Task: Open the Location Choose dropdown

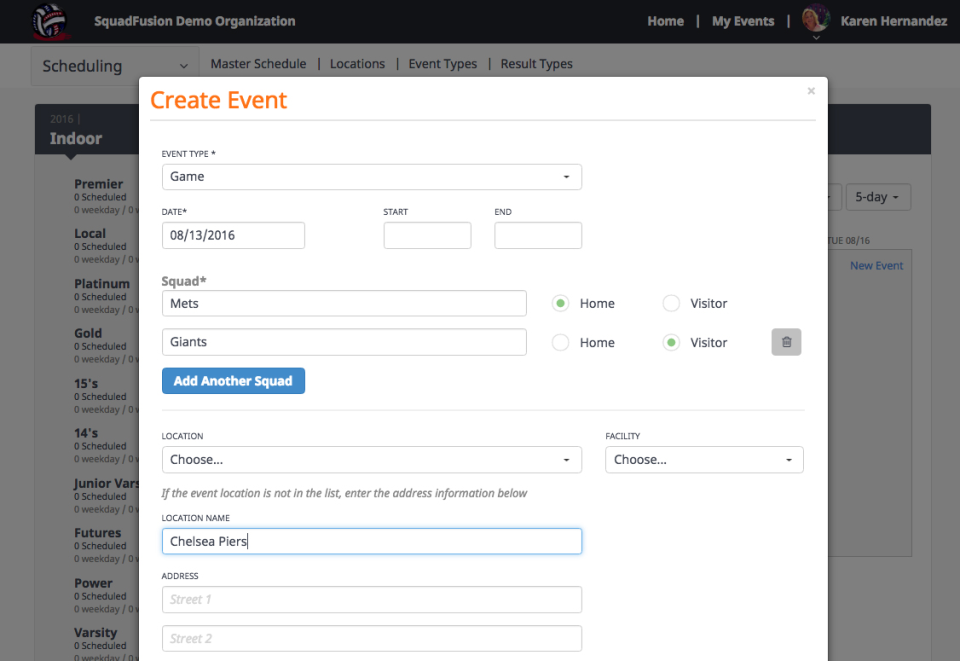Action: tap(372, 459)
